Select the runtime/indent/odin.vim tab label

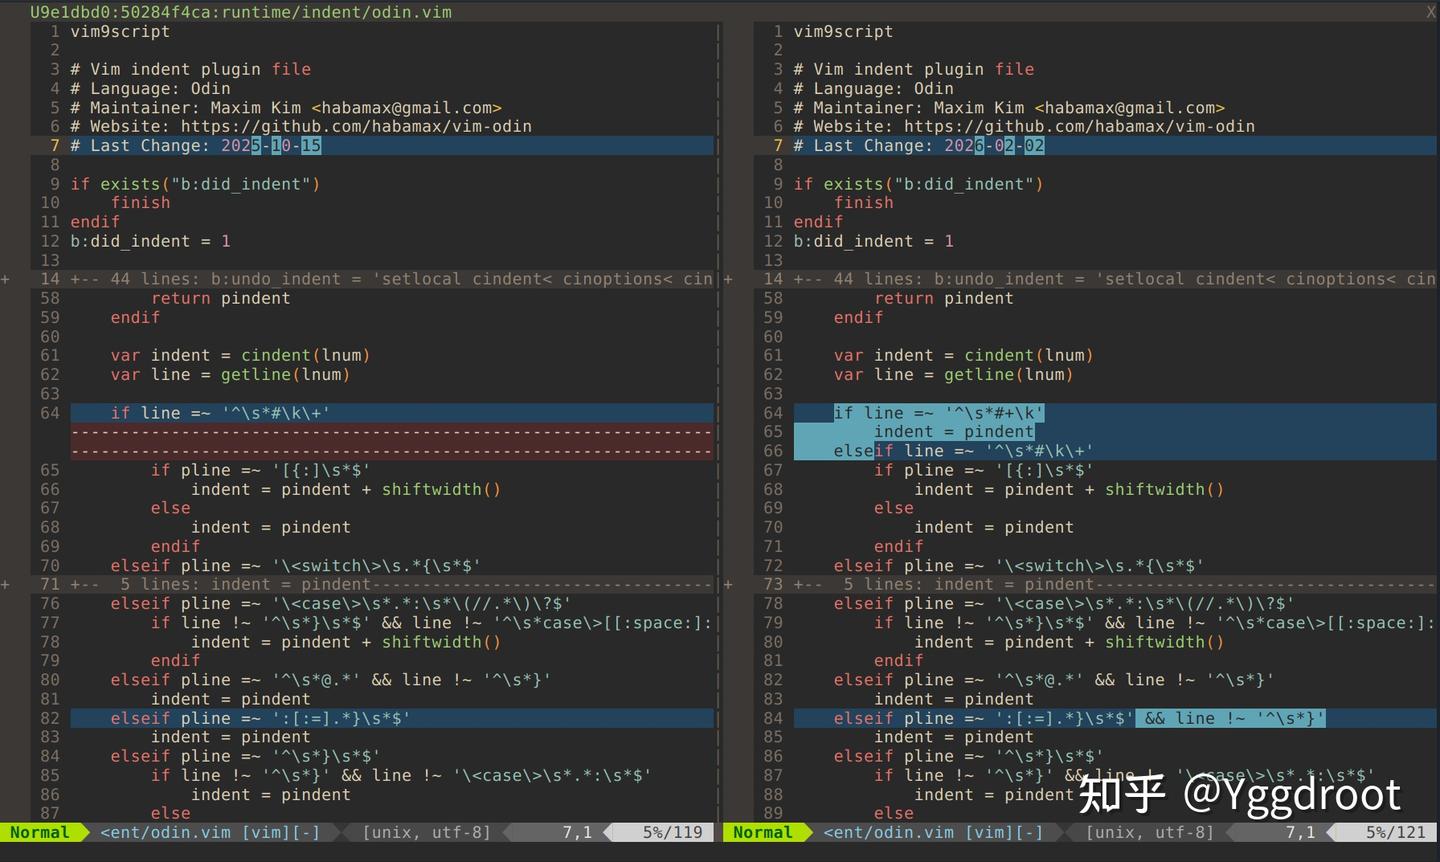(241, 12)
